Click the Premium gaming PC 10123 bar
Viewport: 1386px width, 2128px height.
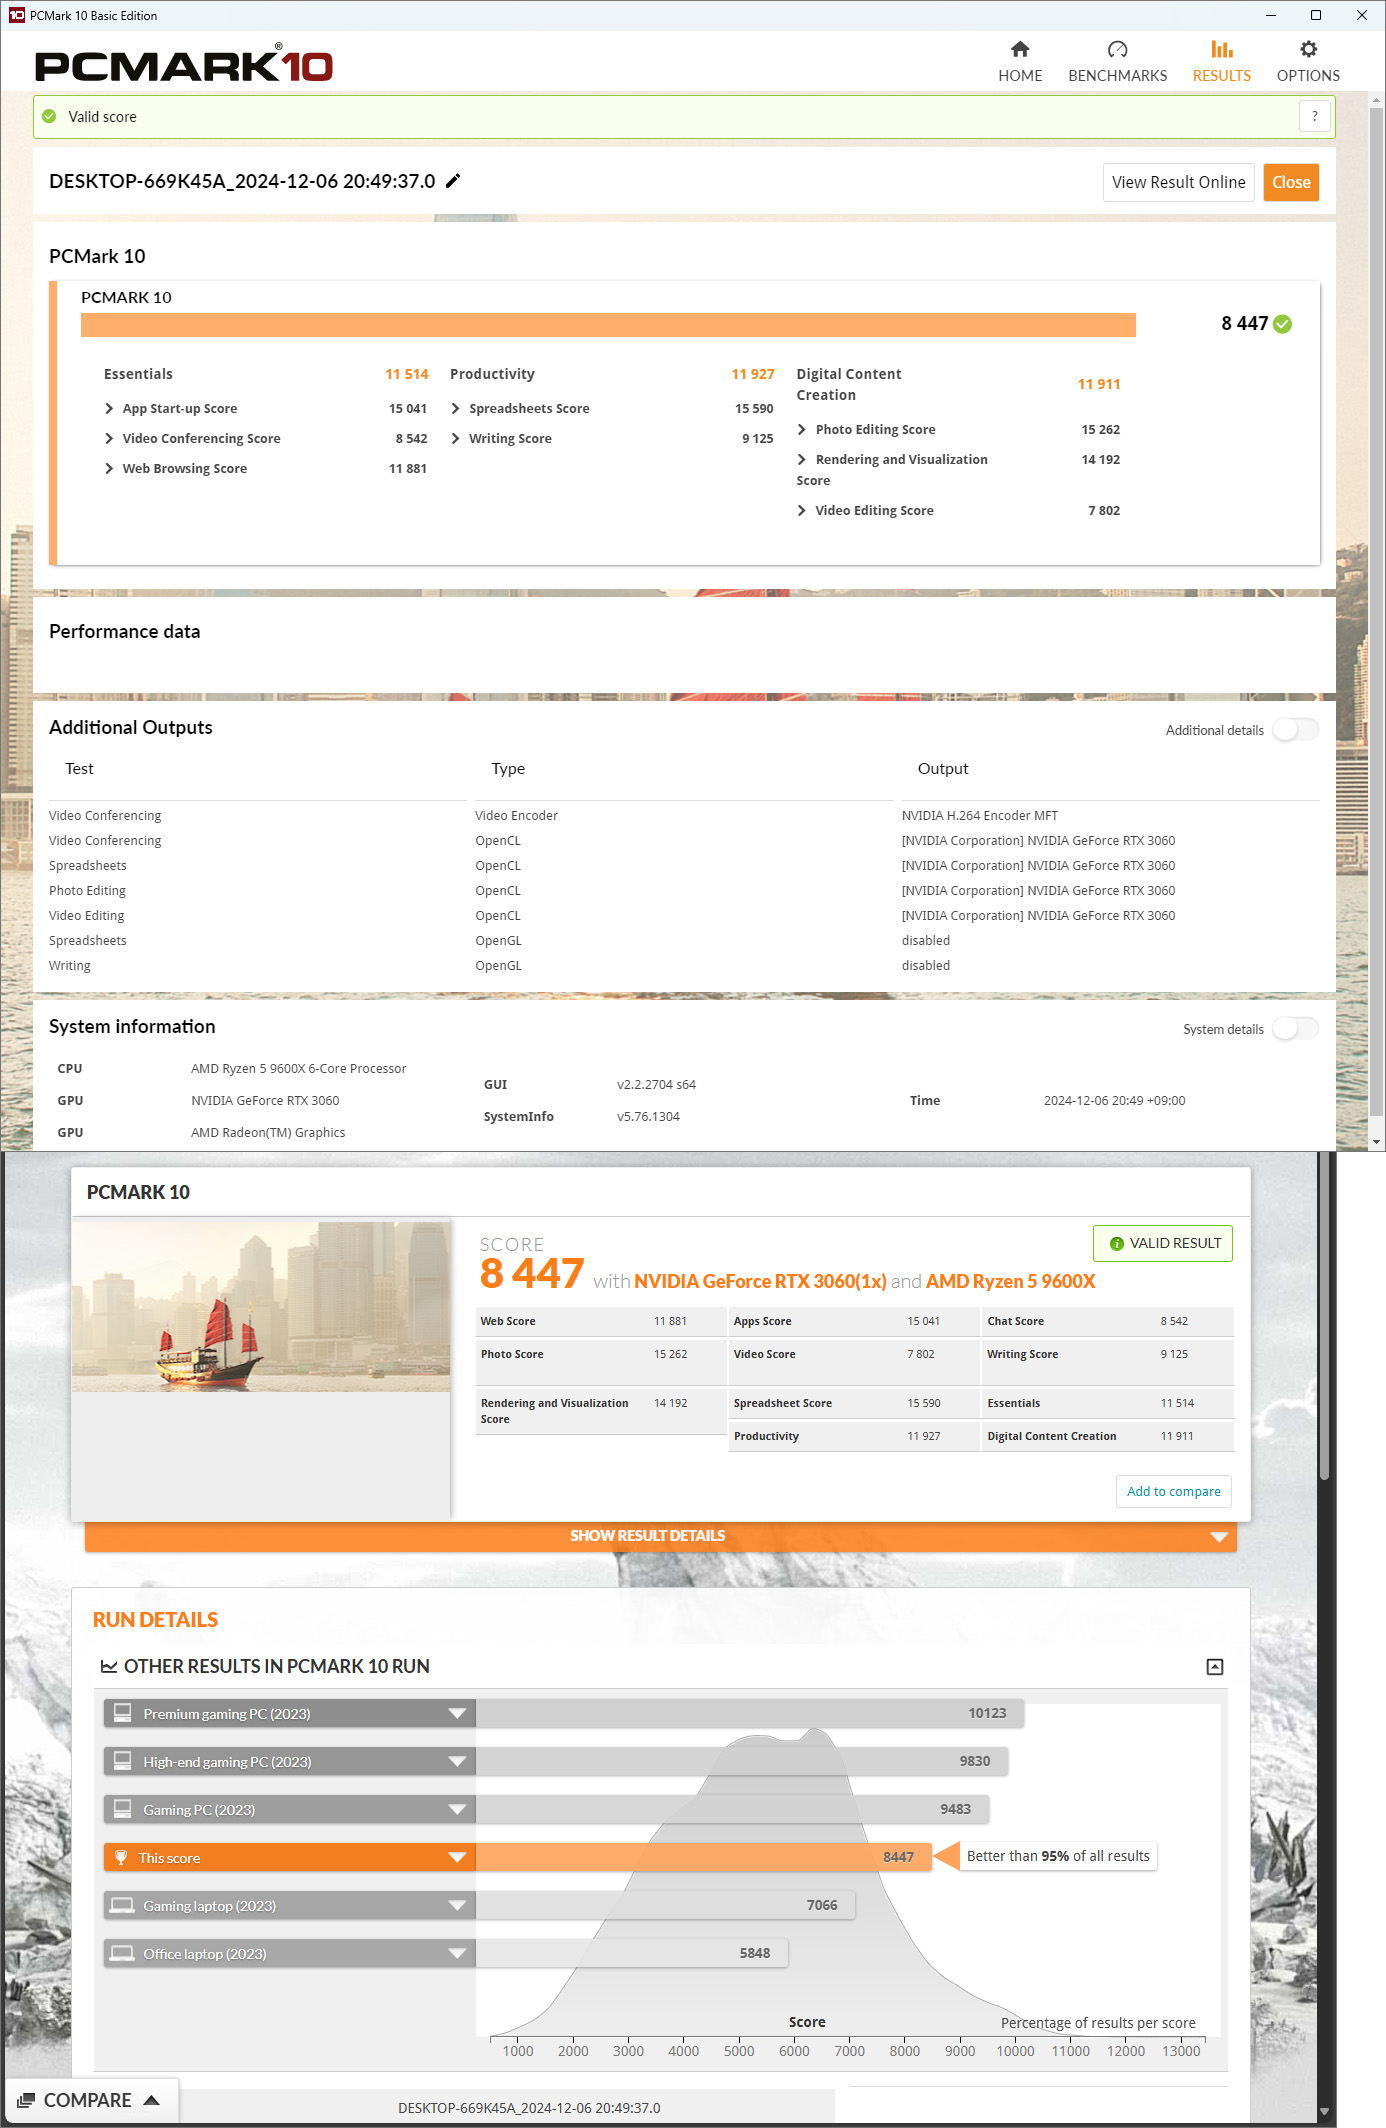click(x=750, y=1713)
